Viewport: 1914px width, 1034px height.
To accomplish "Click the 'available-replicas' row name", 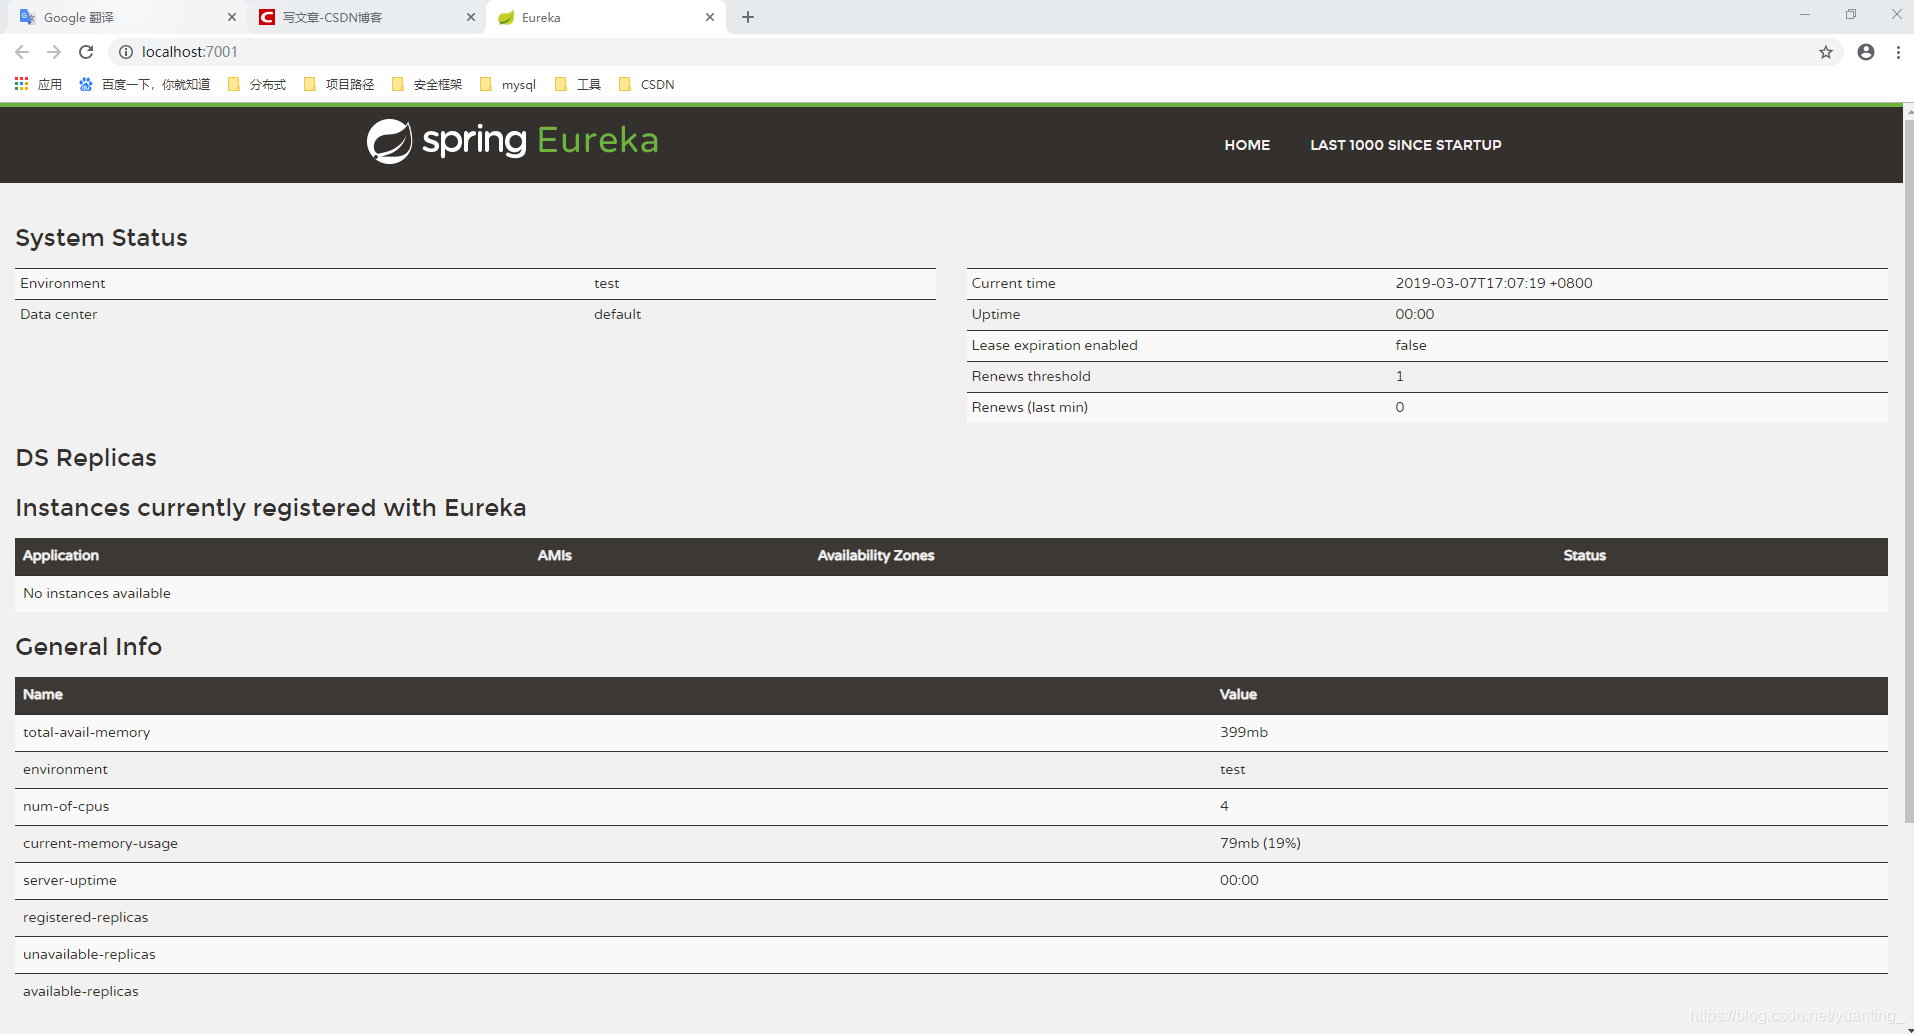I will [x=81, y=991].
